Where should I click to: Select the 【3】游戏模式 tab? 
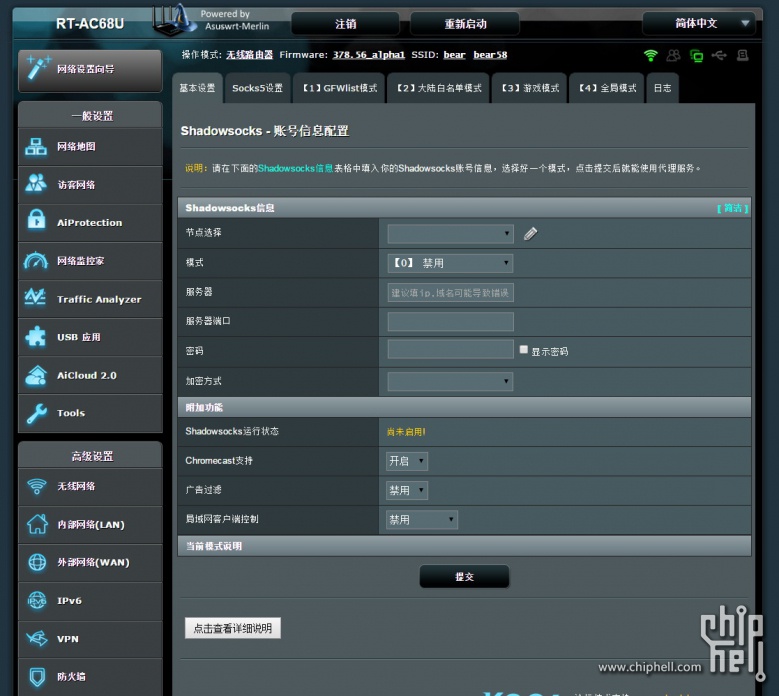coord(530,88)
